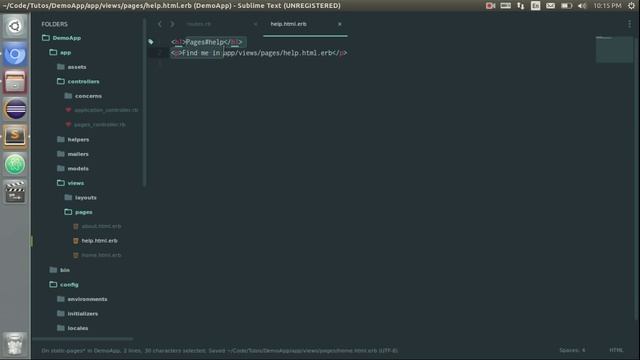640x360 pixels.
Task: Open the network connections indicator
Action: [x=520, y=6]
